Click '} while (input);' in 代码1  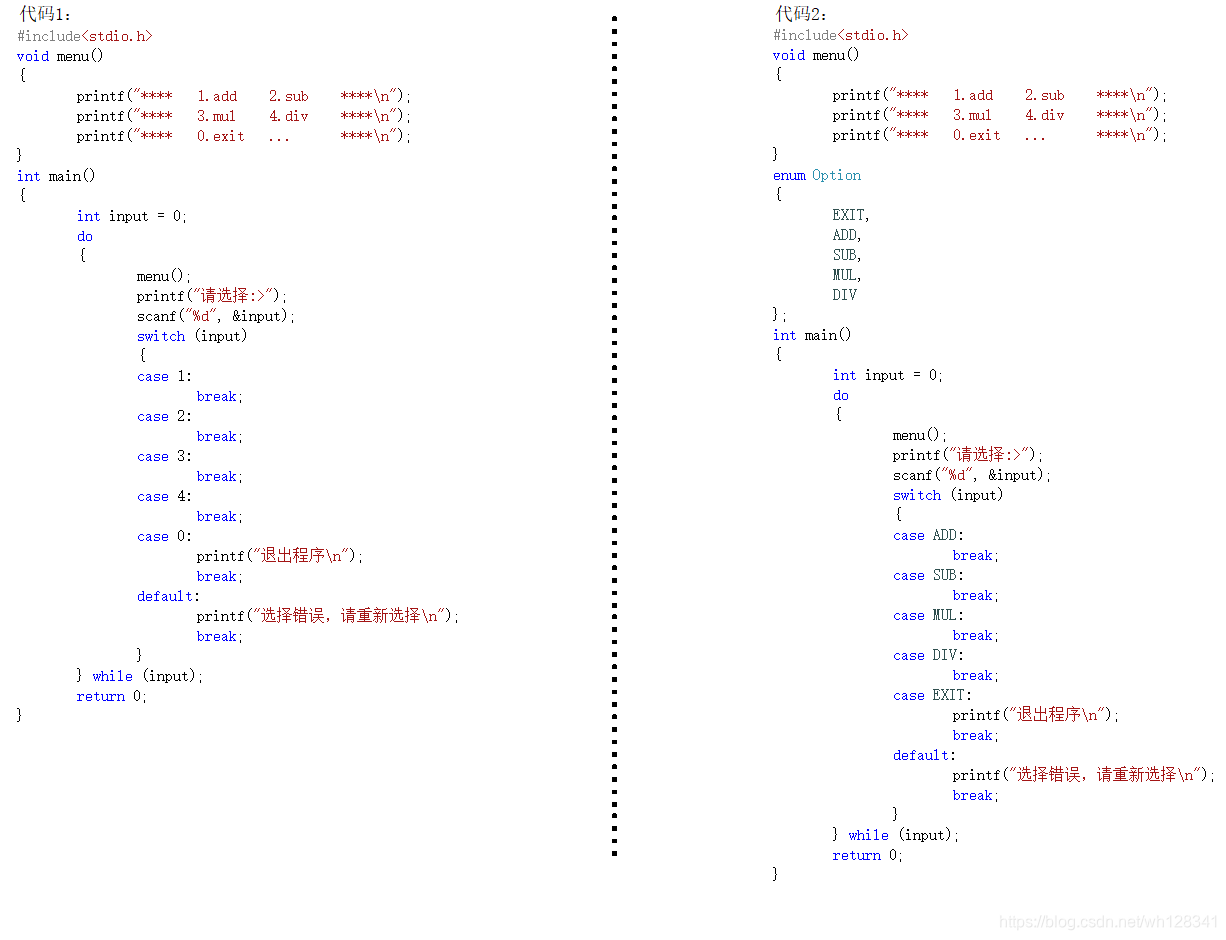[x=140, y=676]
